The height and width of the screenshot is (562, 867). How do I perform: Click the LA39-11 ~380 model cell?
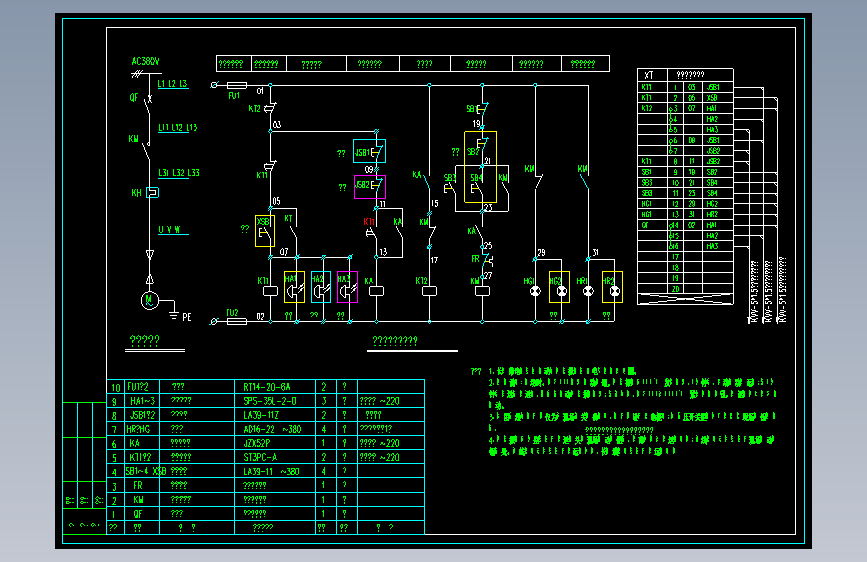[x=275, y=471]
